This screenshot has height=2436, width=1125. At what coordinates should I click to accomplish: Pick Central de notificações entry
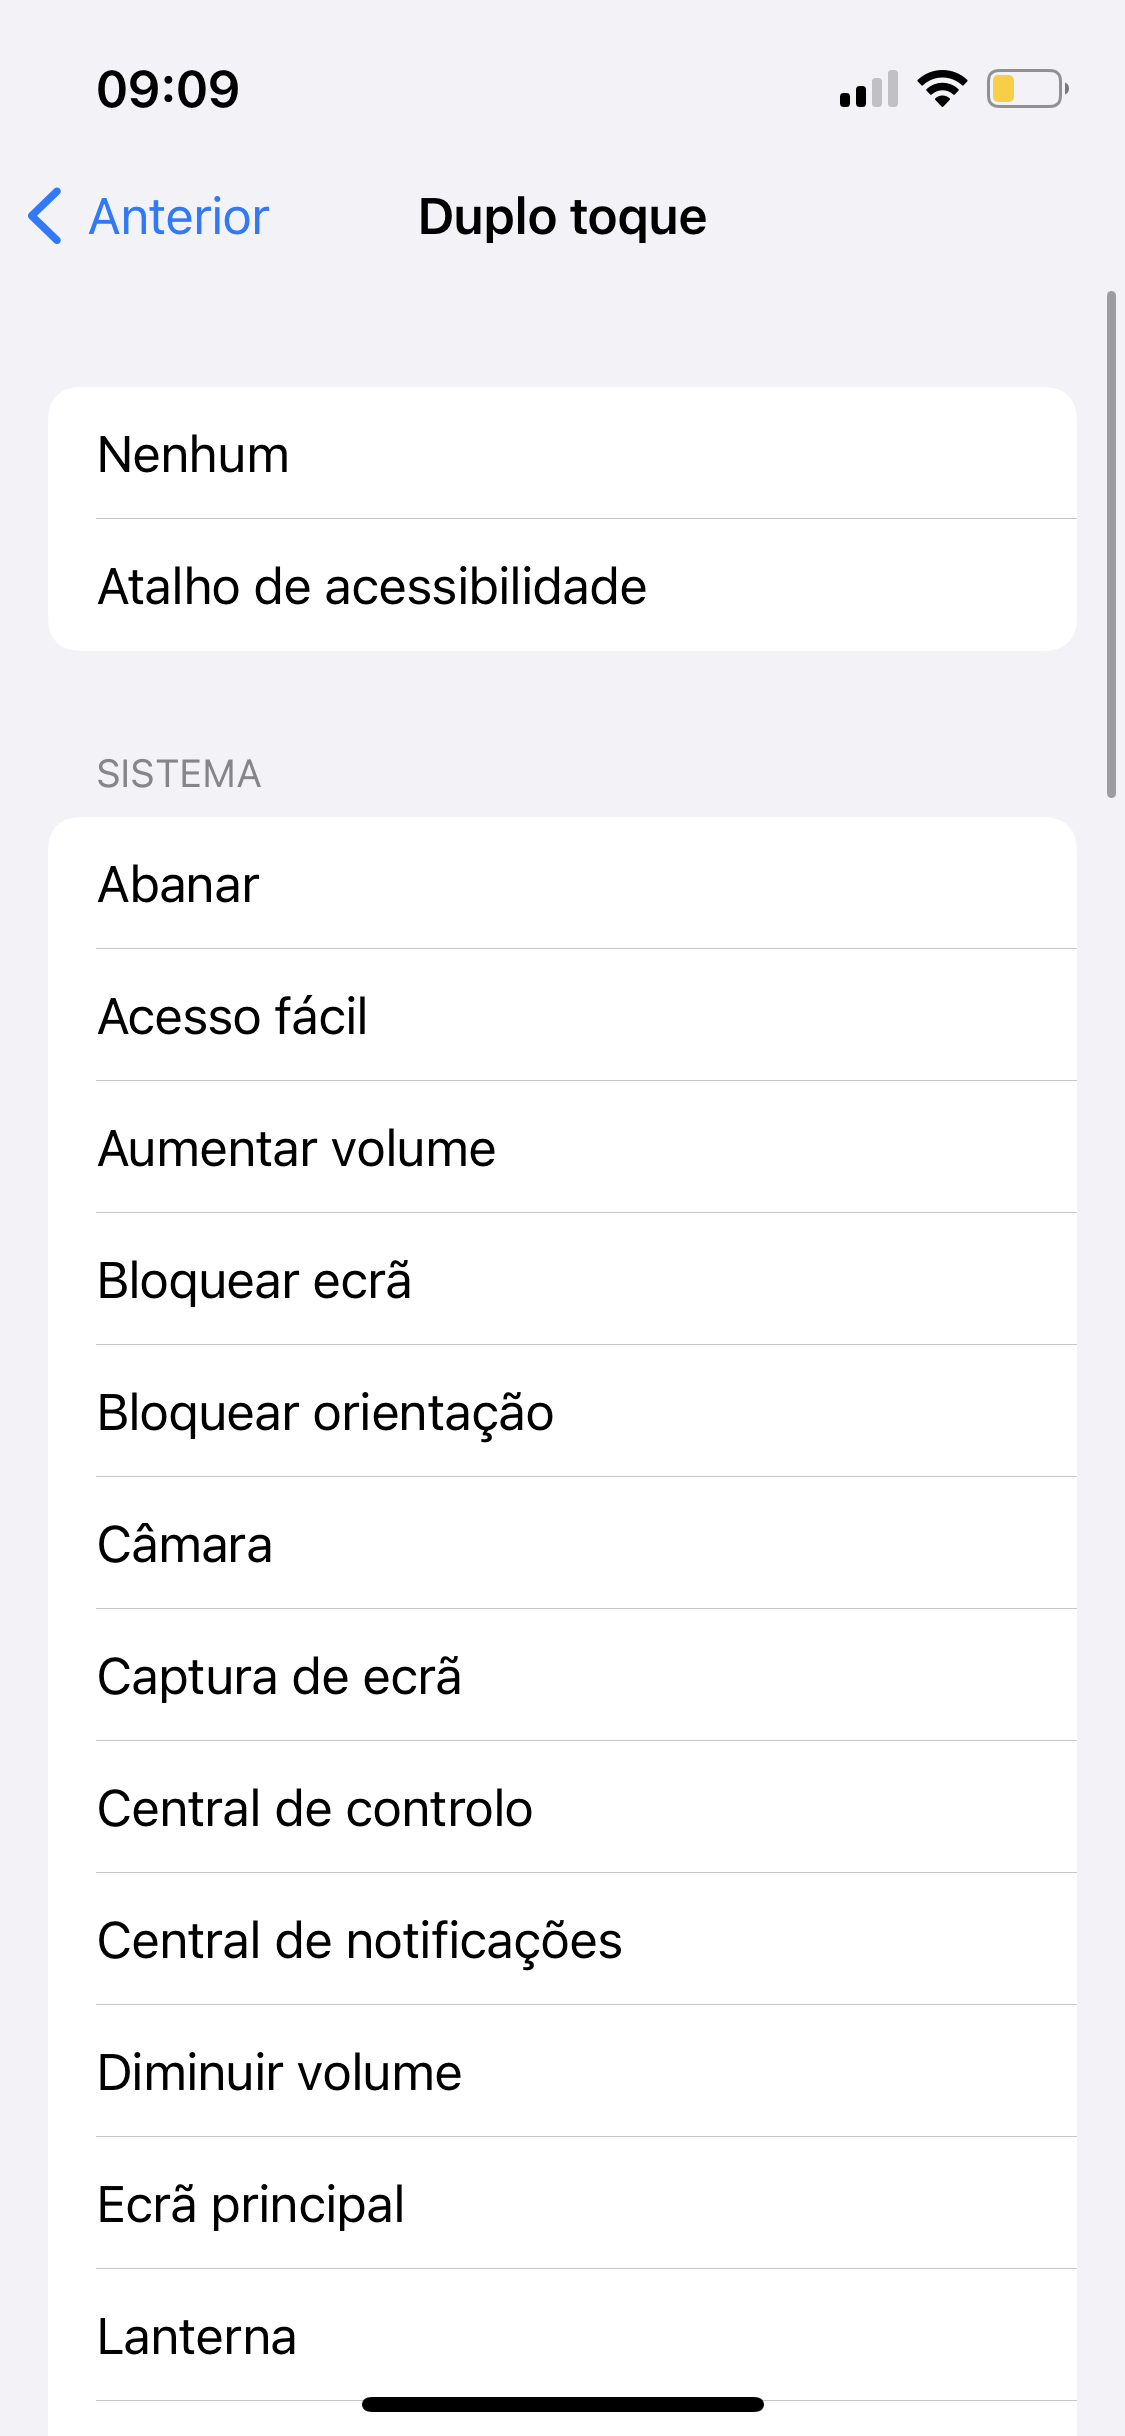562,1940
